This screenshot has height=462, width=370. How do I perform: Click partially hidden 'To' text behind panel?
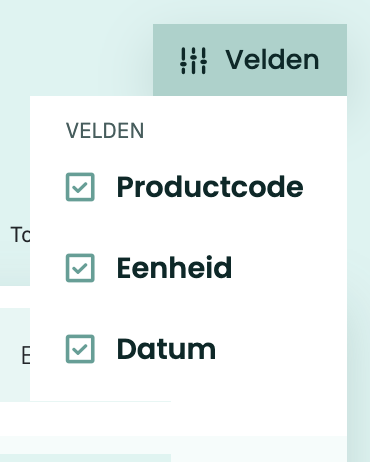[20, 234]
